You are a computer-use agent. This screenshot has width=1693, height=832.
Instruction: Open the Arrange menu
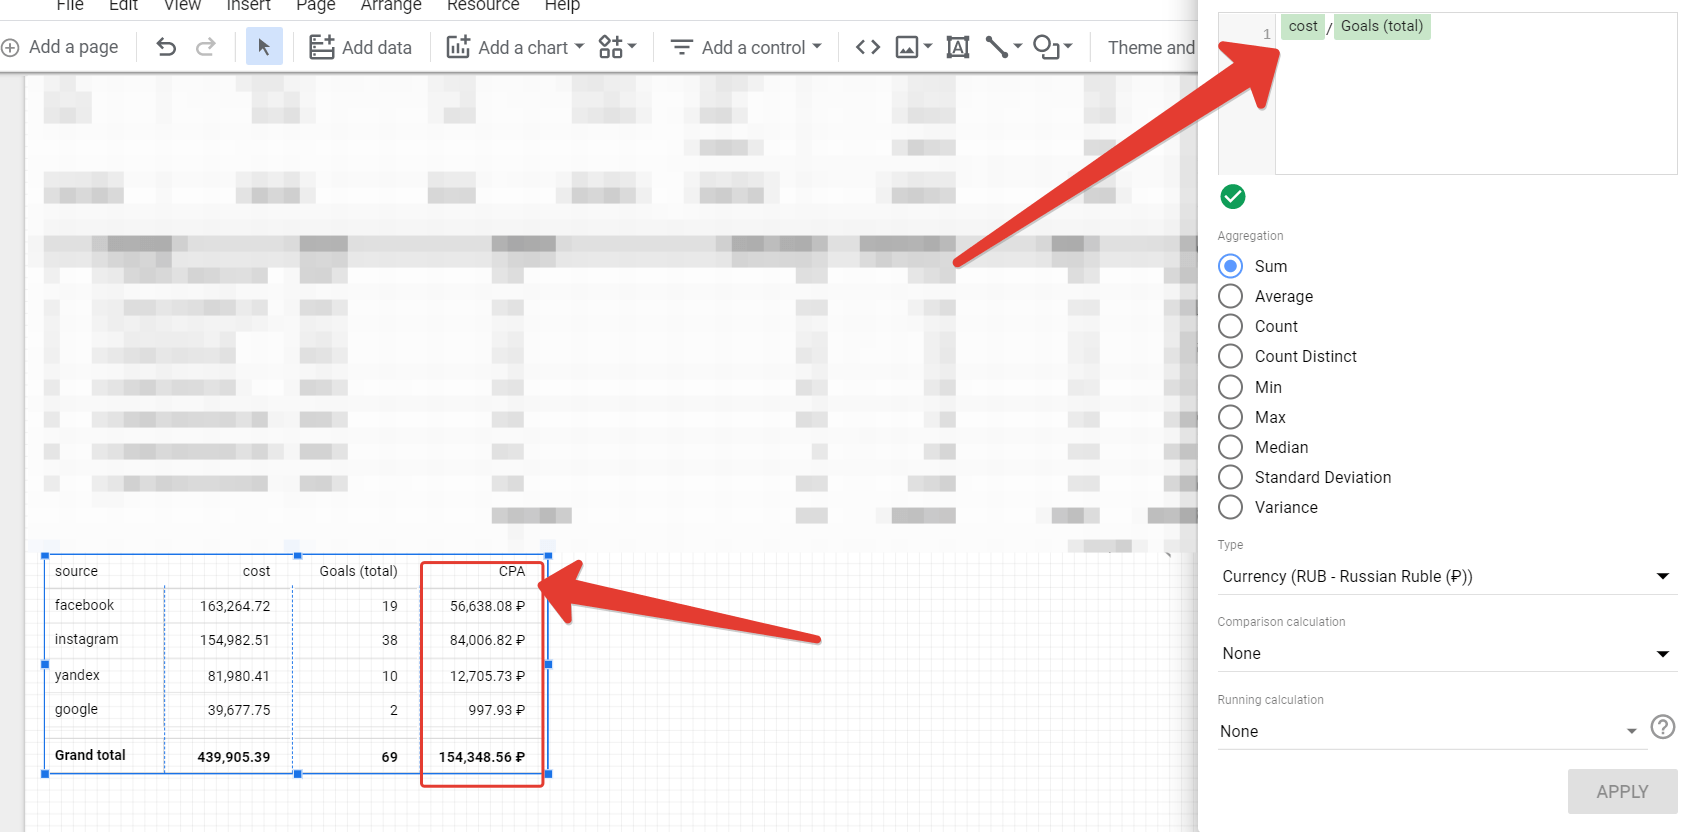tap(391, 5)
